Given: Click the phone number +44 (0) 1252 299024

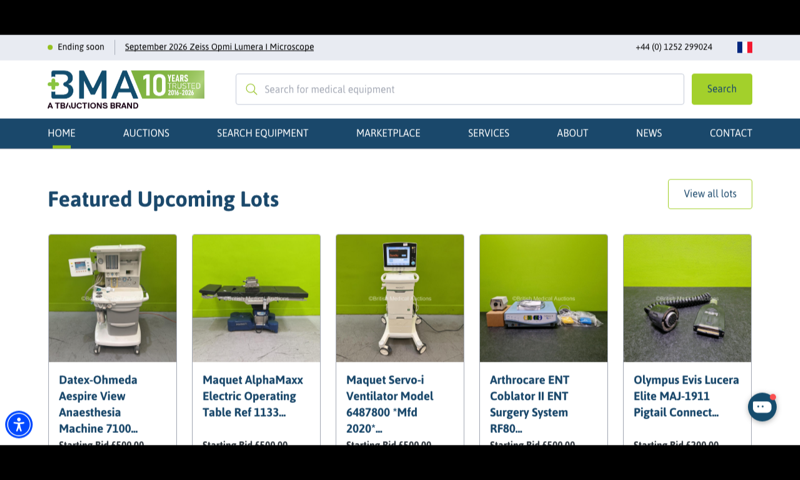Looking at the screenshot, I should tap(673, 47).
